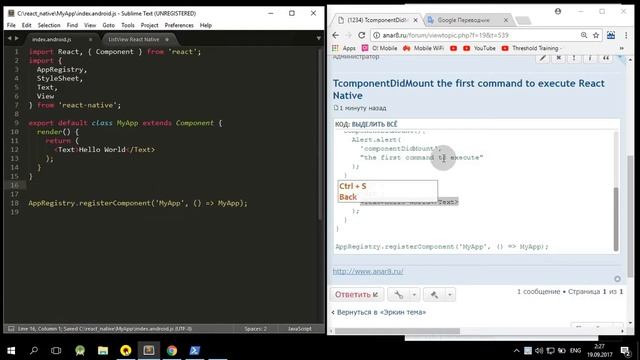Open the Preferences menu

[x=179, y=25]
